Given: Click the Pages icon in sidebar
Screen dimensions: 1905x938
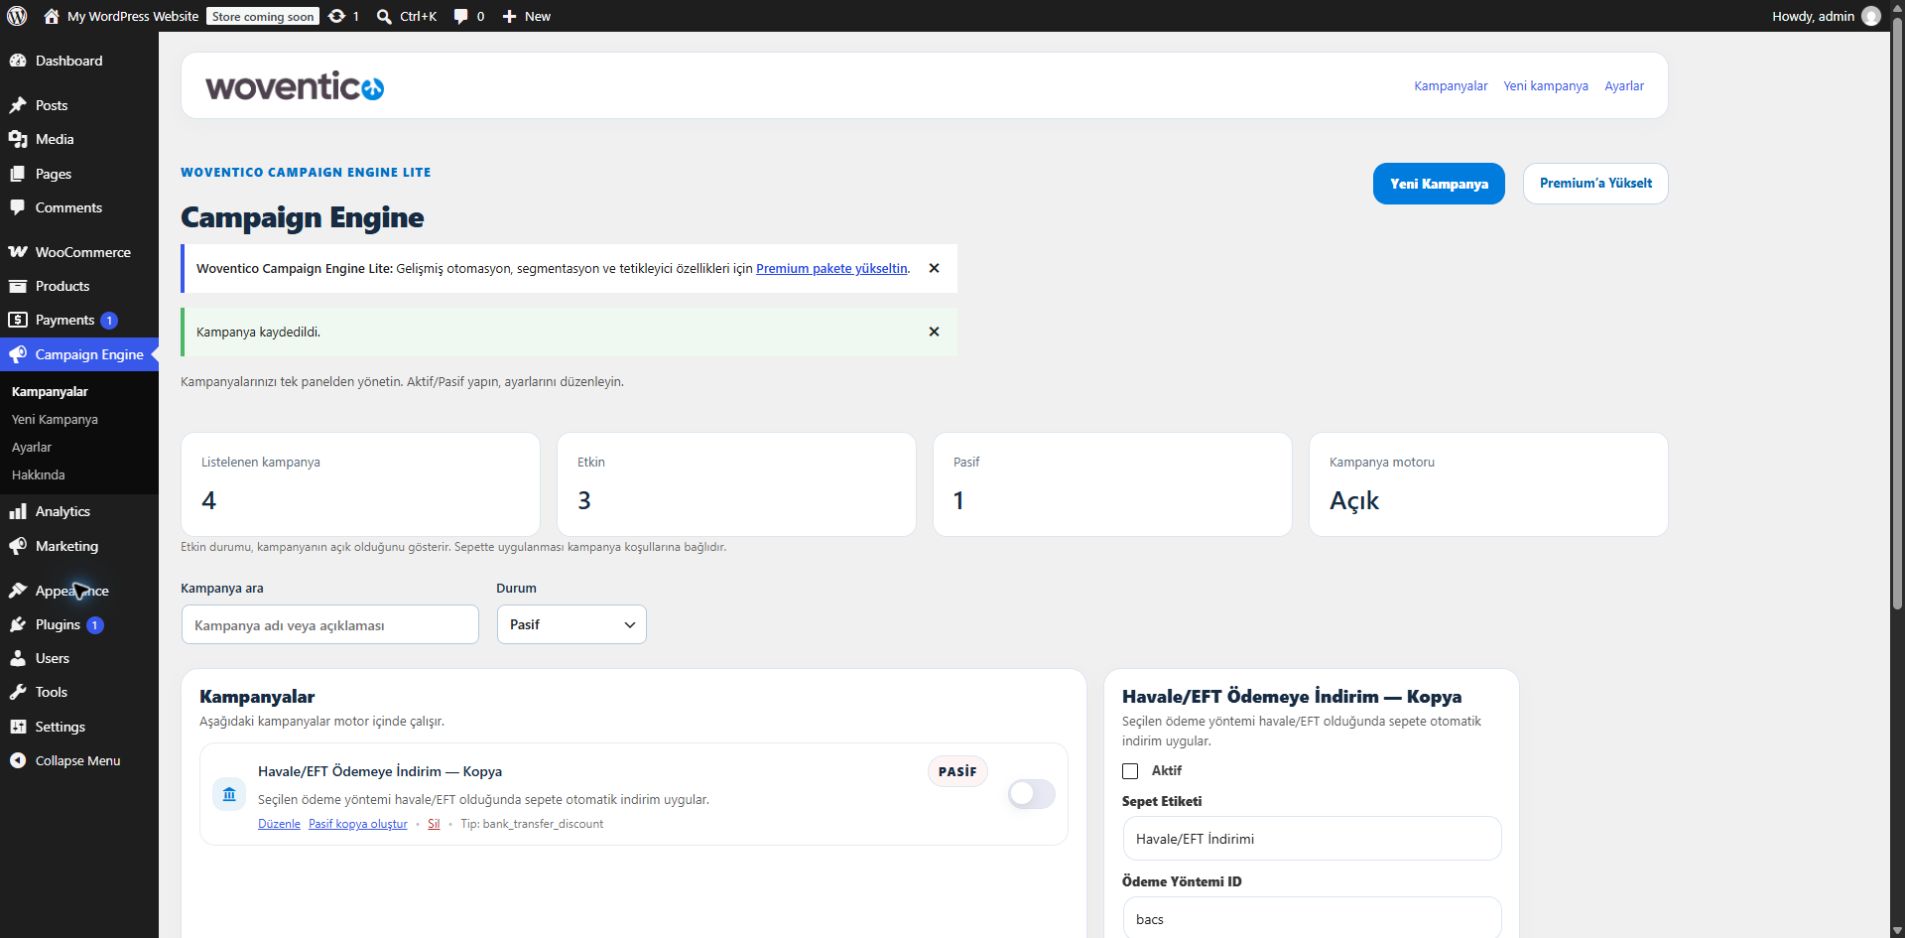Looking at the screenshot, I should [x=18, y=174].
